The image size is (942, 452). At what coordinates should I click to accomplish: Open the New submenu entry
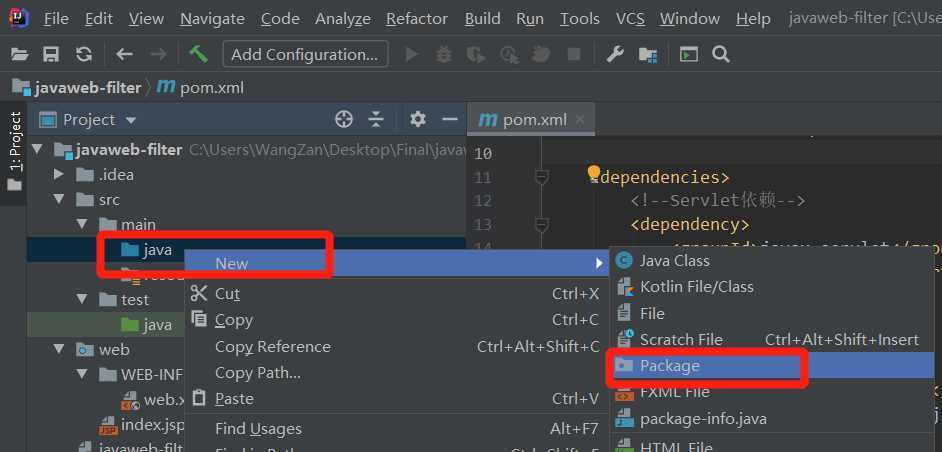395,263
